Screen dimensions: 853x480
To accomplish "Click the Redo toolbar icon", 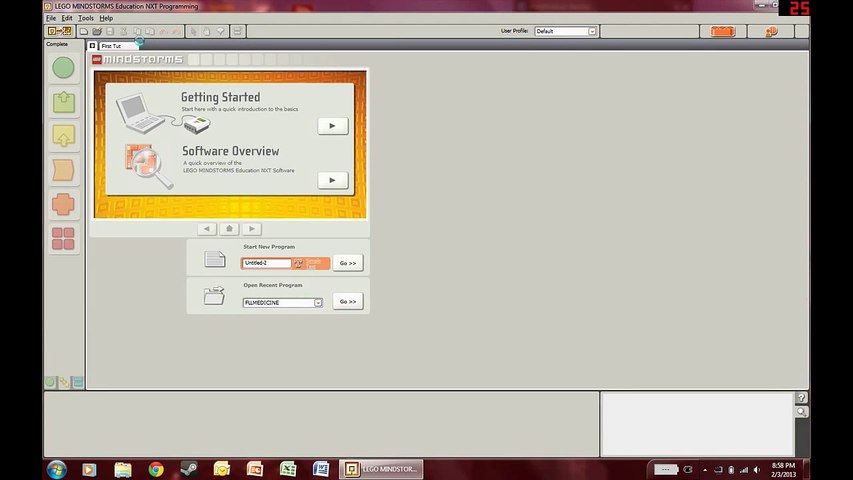I will pyautogui.click(x=176, y=32).
